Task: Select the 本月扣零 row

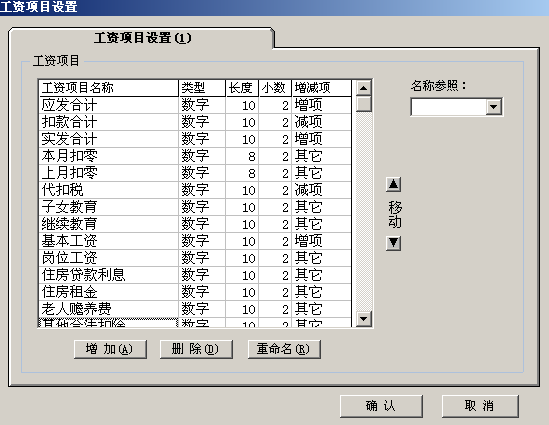Action: pyautogui.click(x=195, y=156)
